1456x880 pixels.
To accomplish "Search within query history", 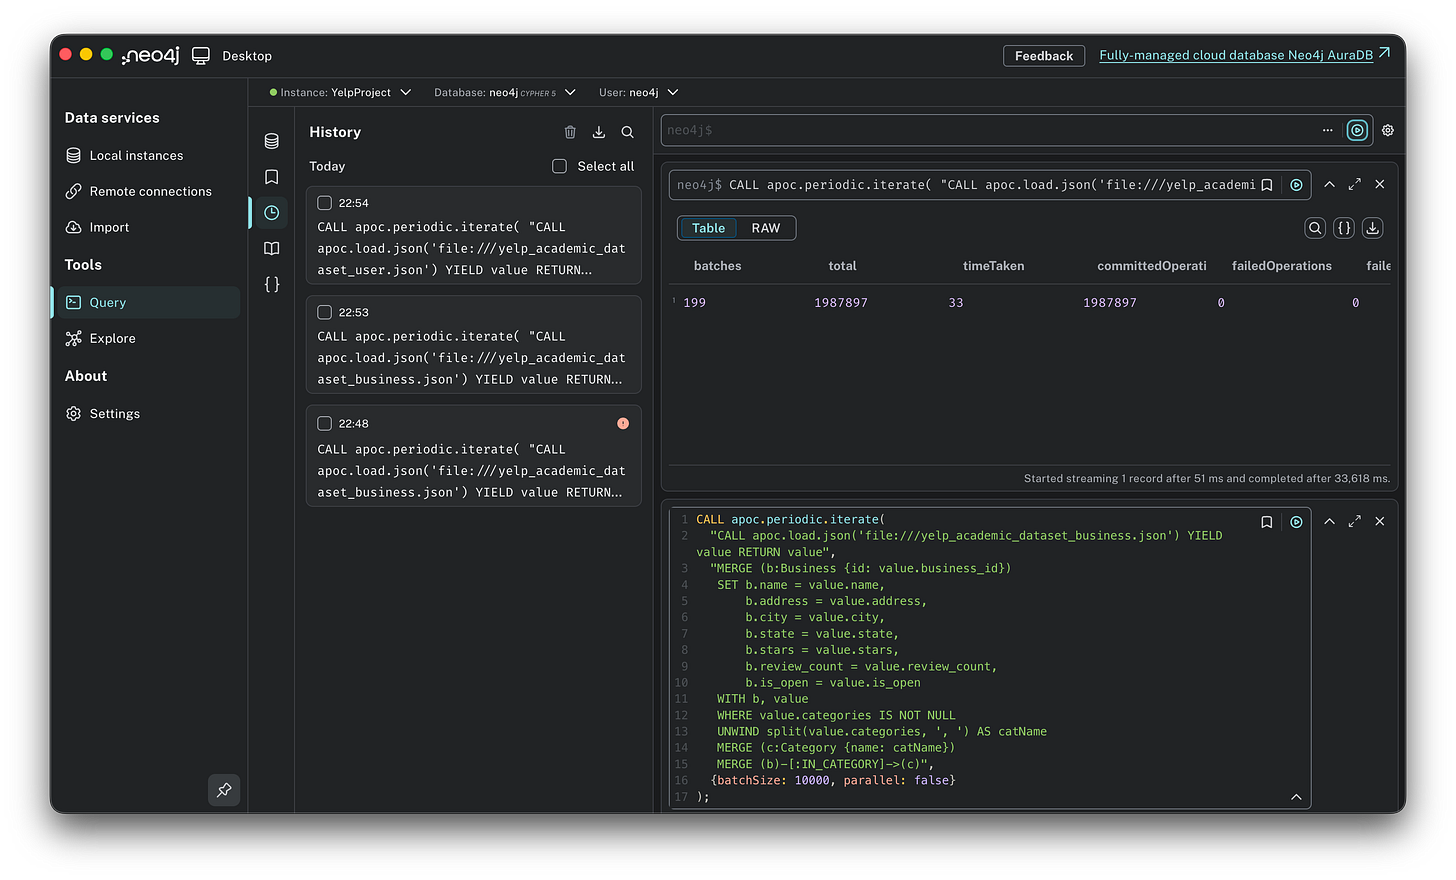I will [627, 131].
